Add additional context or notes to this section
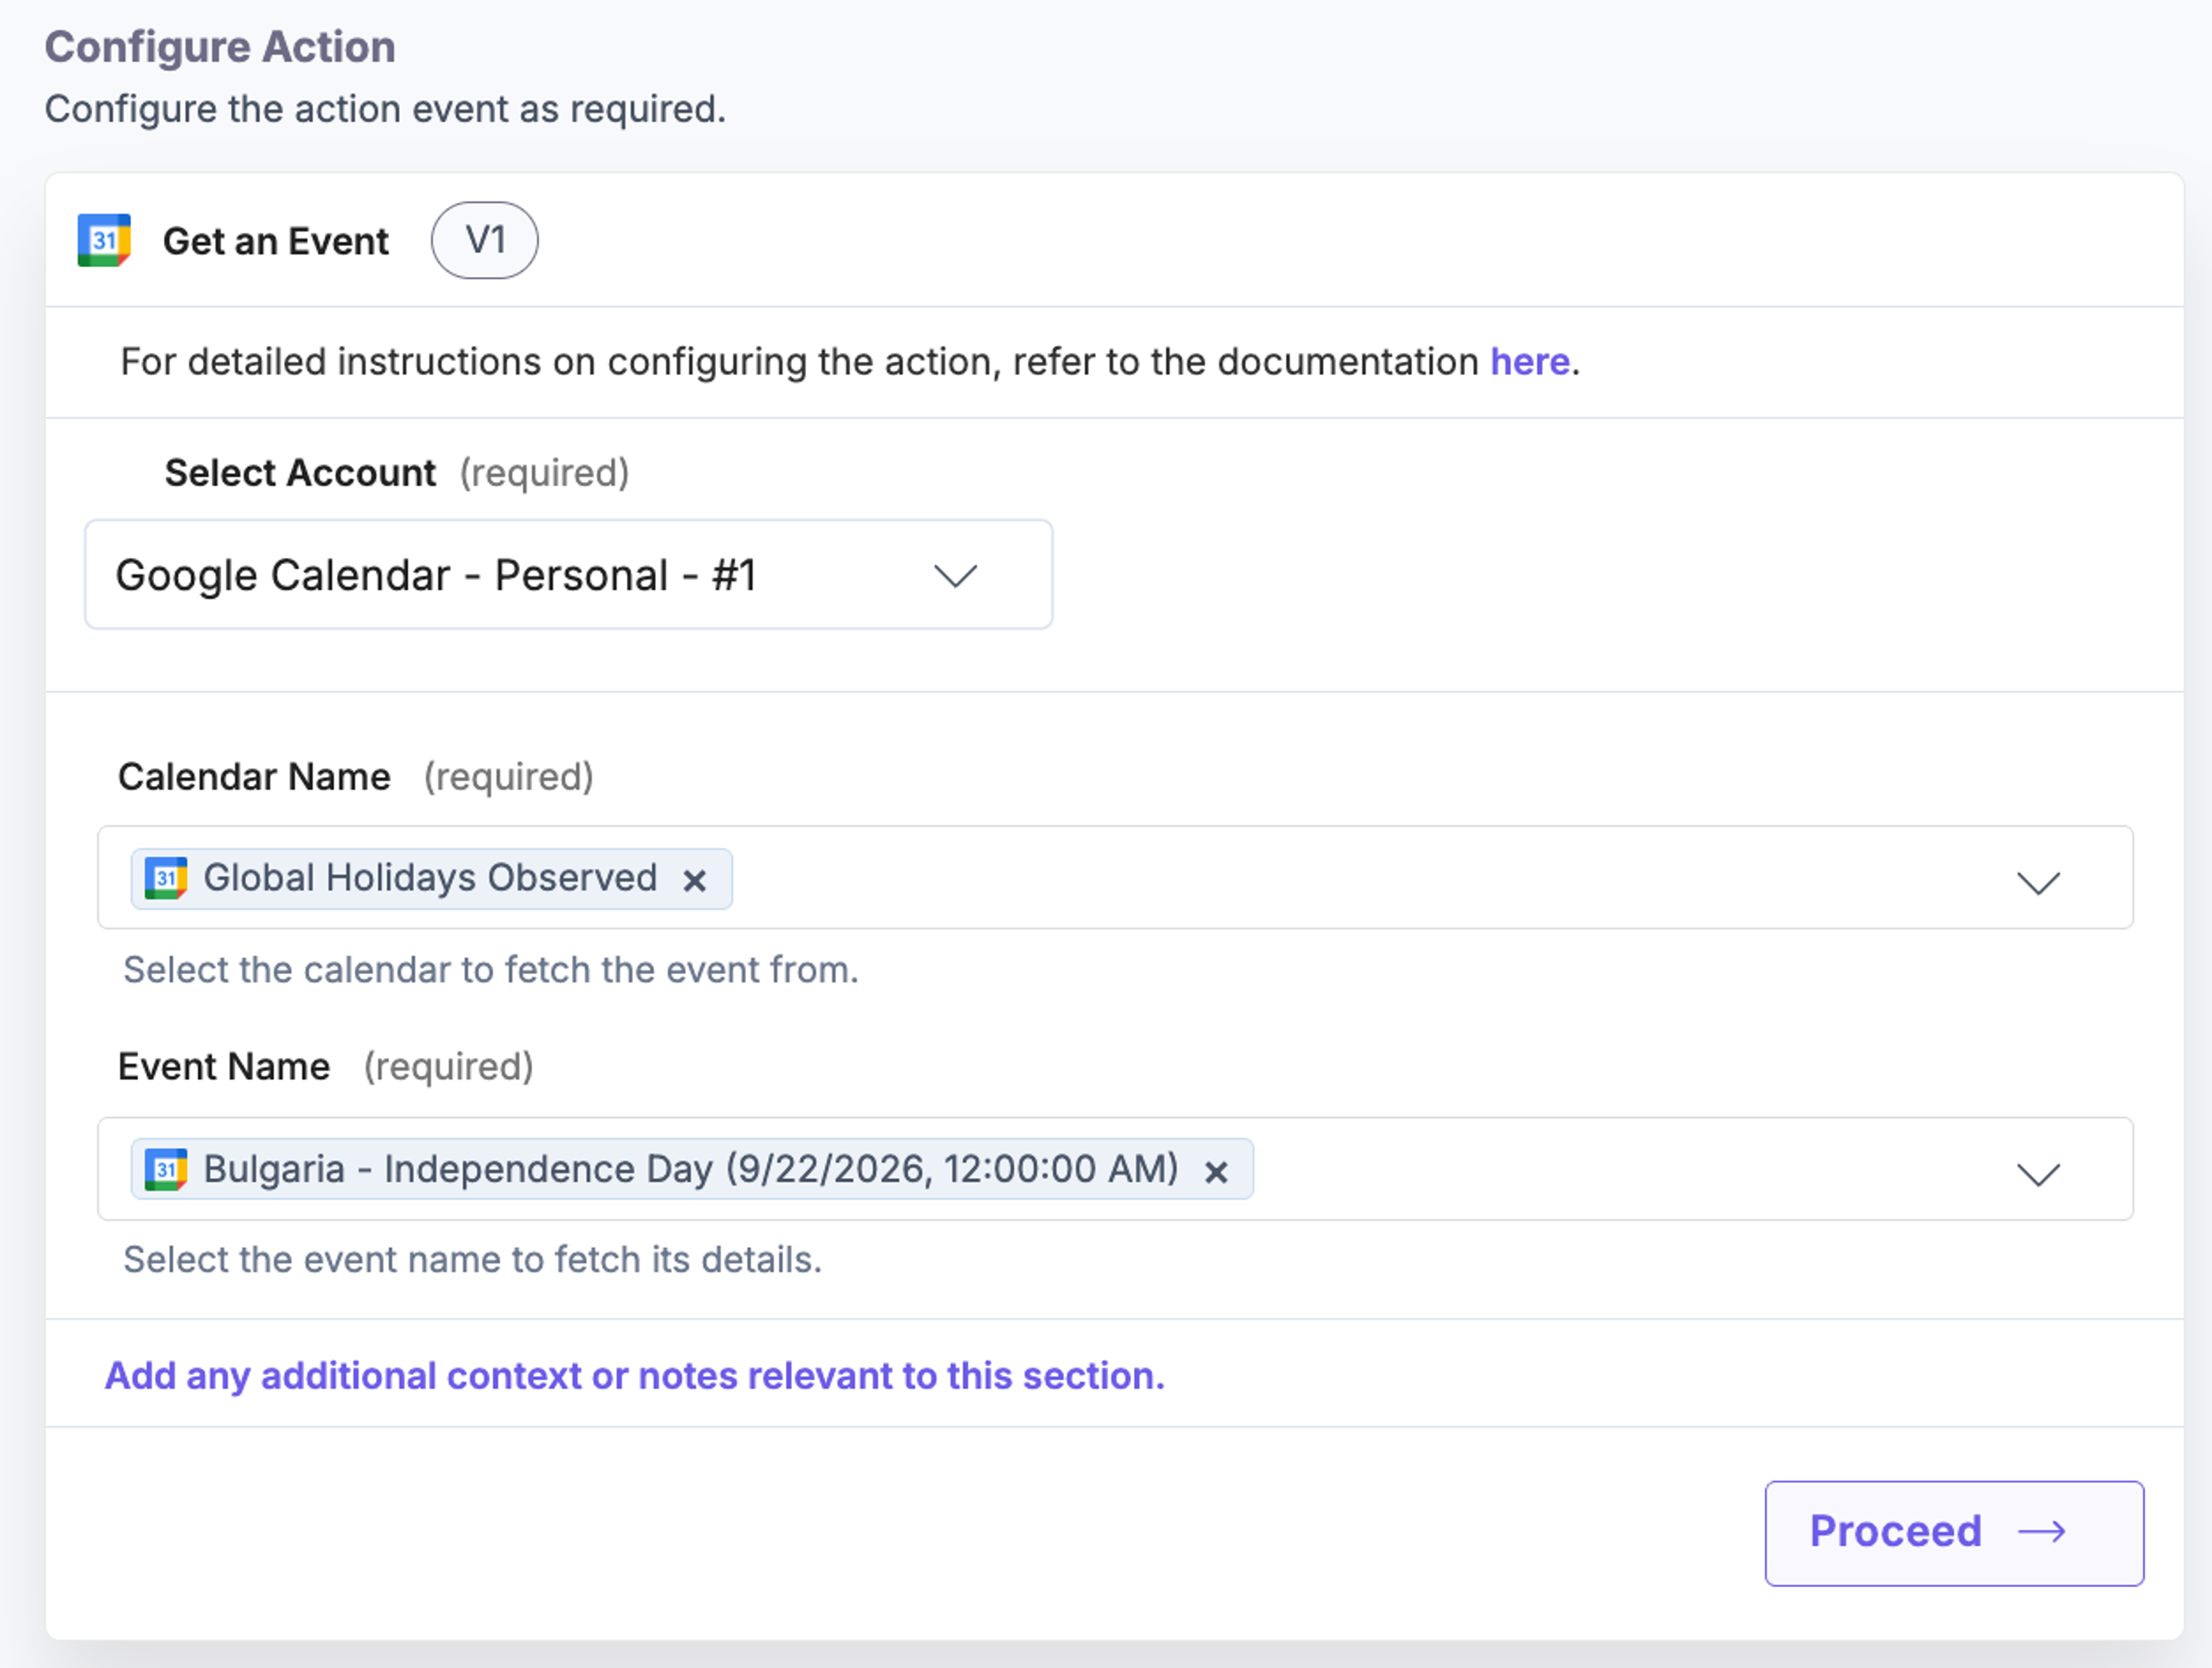 pos(635,1376)
